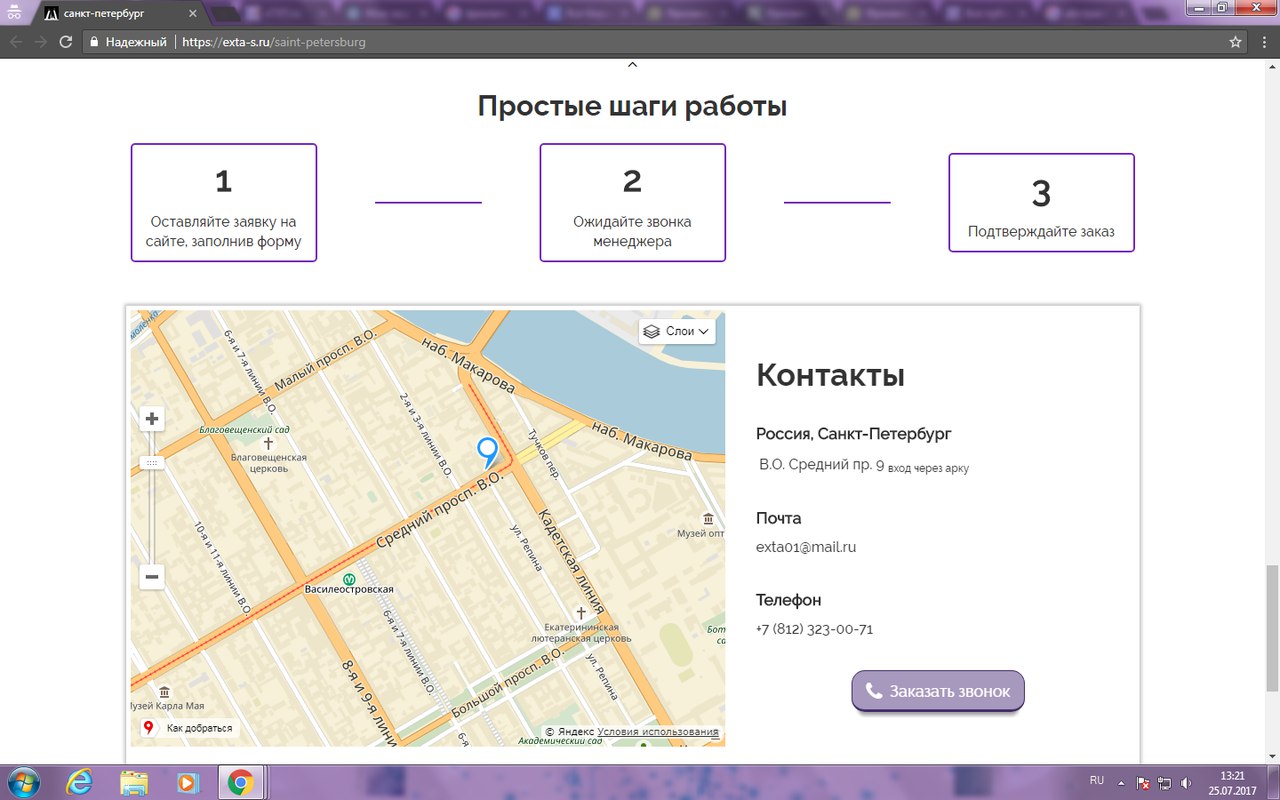Open Условия использования link on map
This screenshot has width=1280, height=800.
coord(658,732)
